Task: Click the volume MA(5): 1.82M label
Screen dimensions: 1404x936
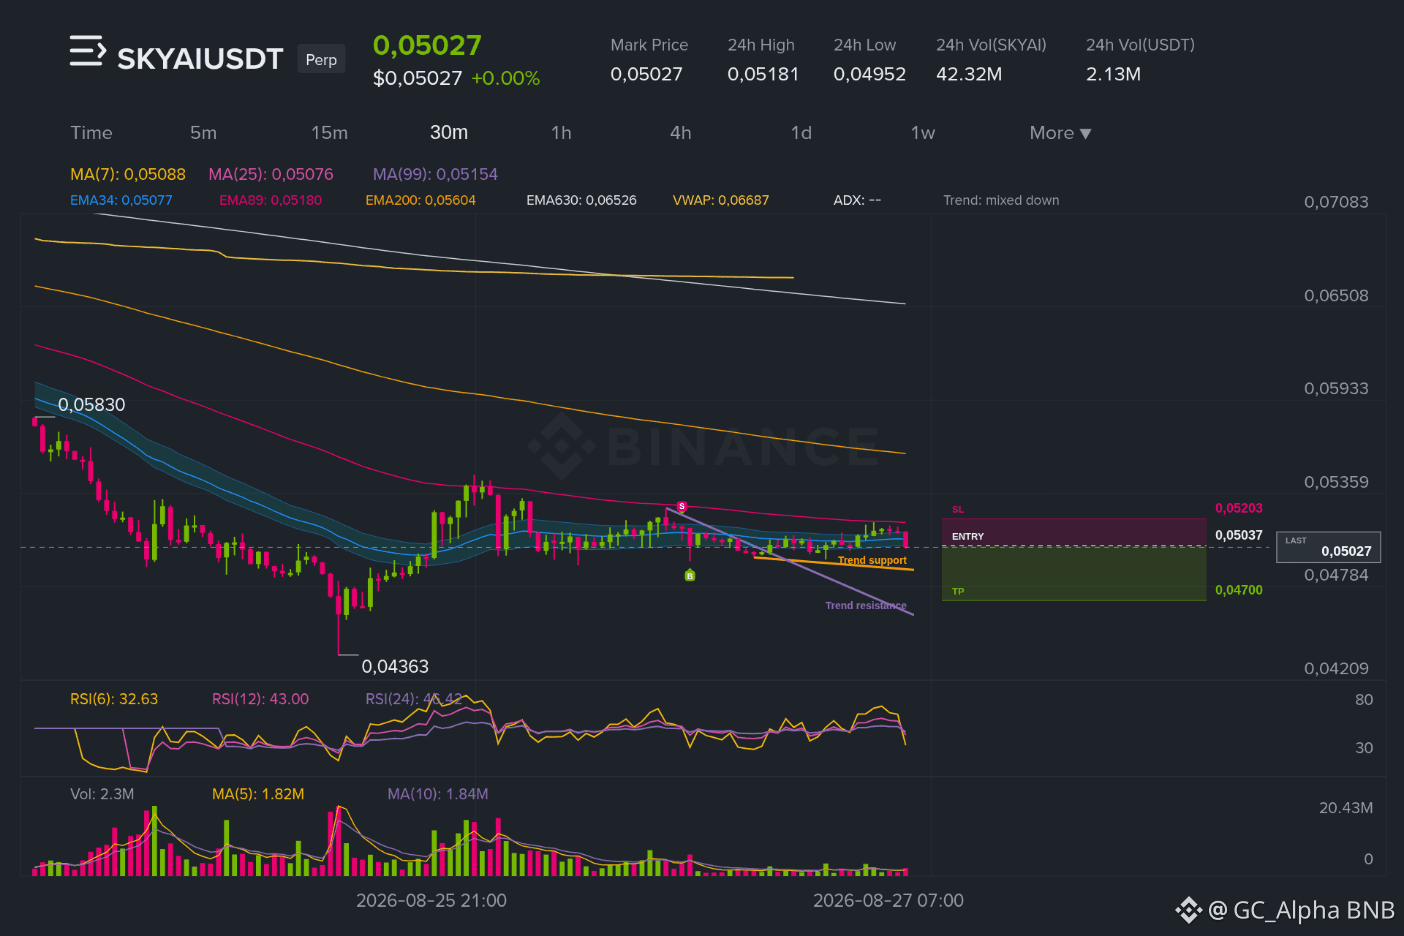Action: 258,794
